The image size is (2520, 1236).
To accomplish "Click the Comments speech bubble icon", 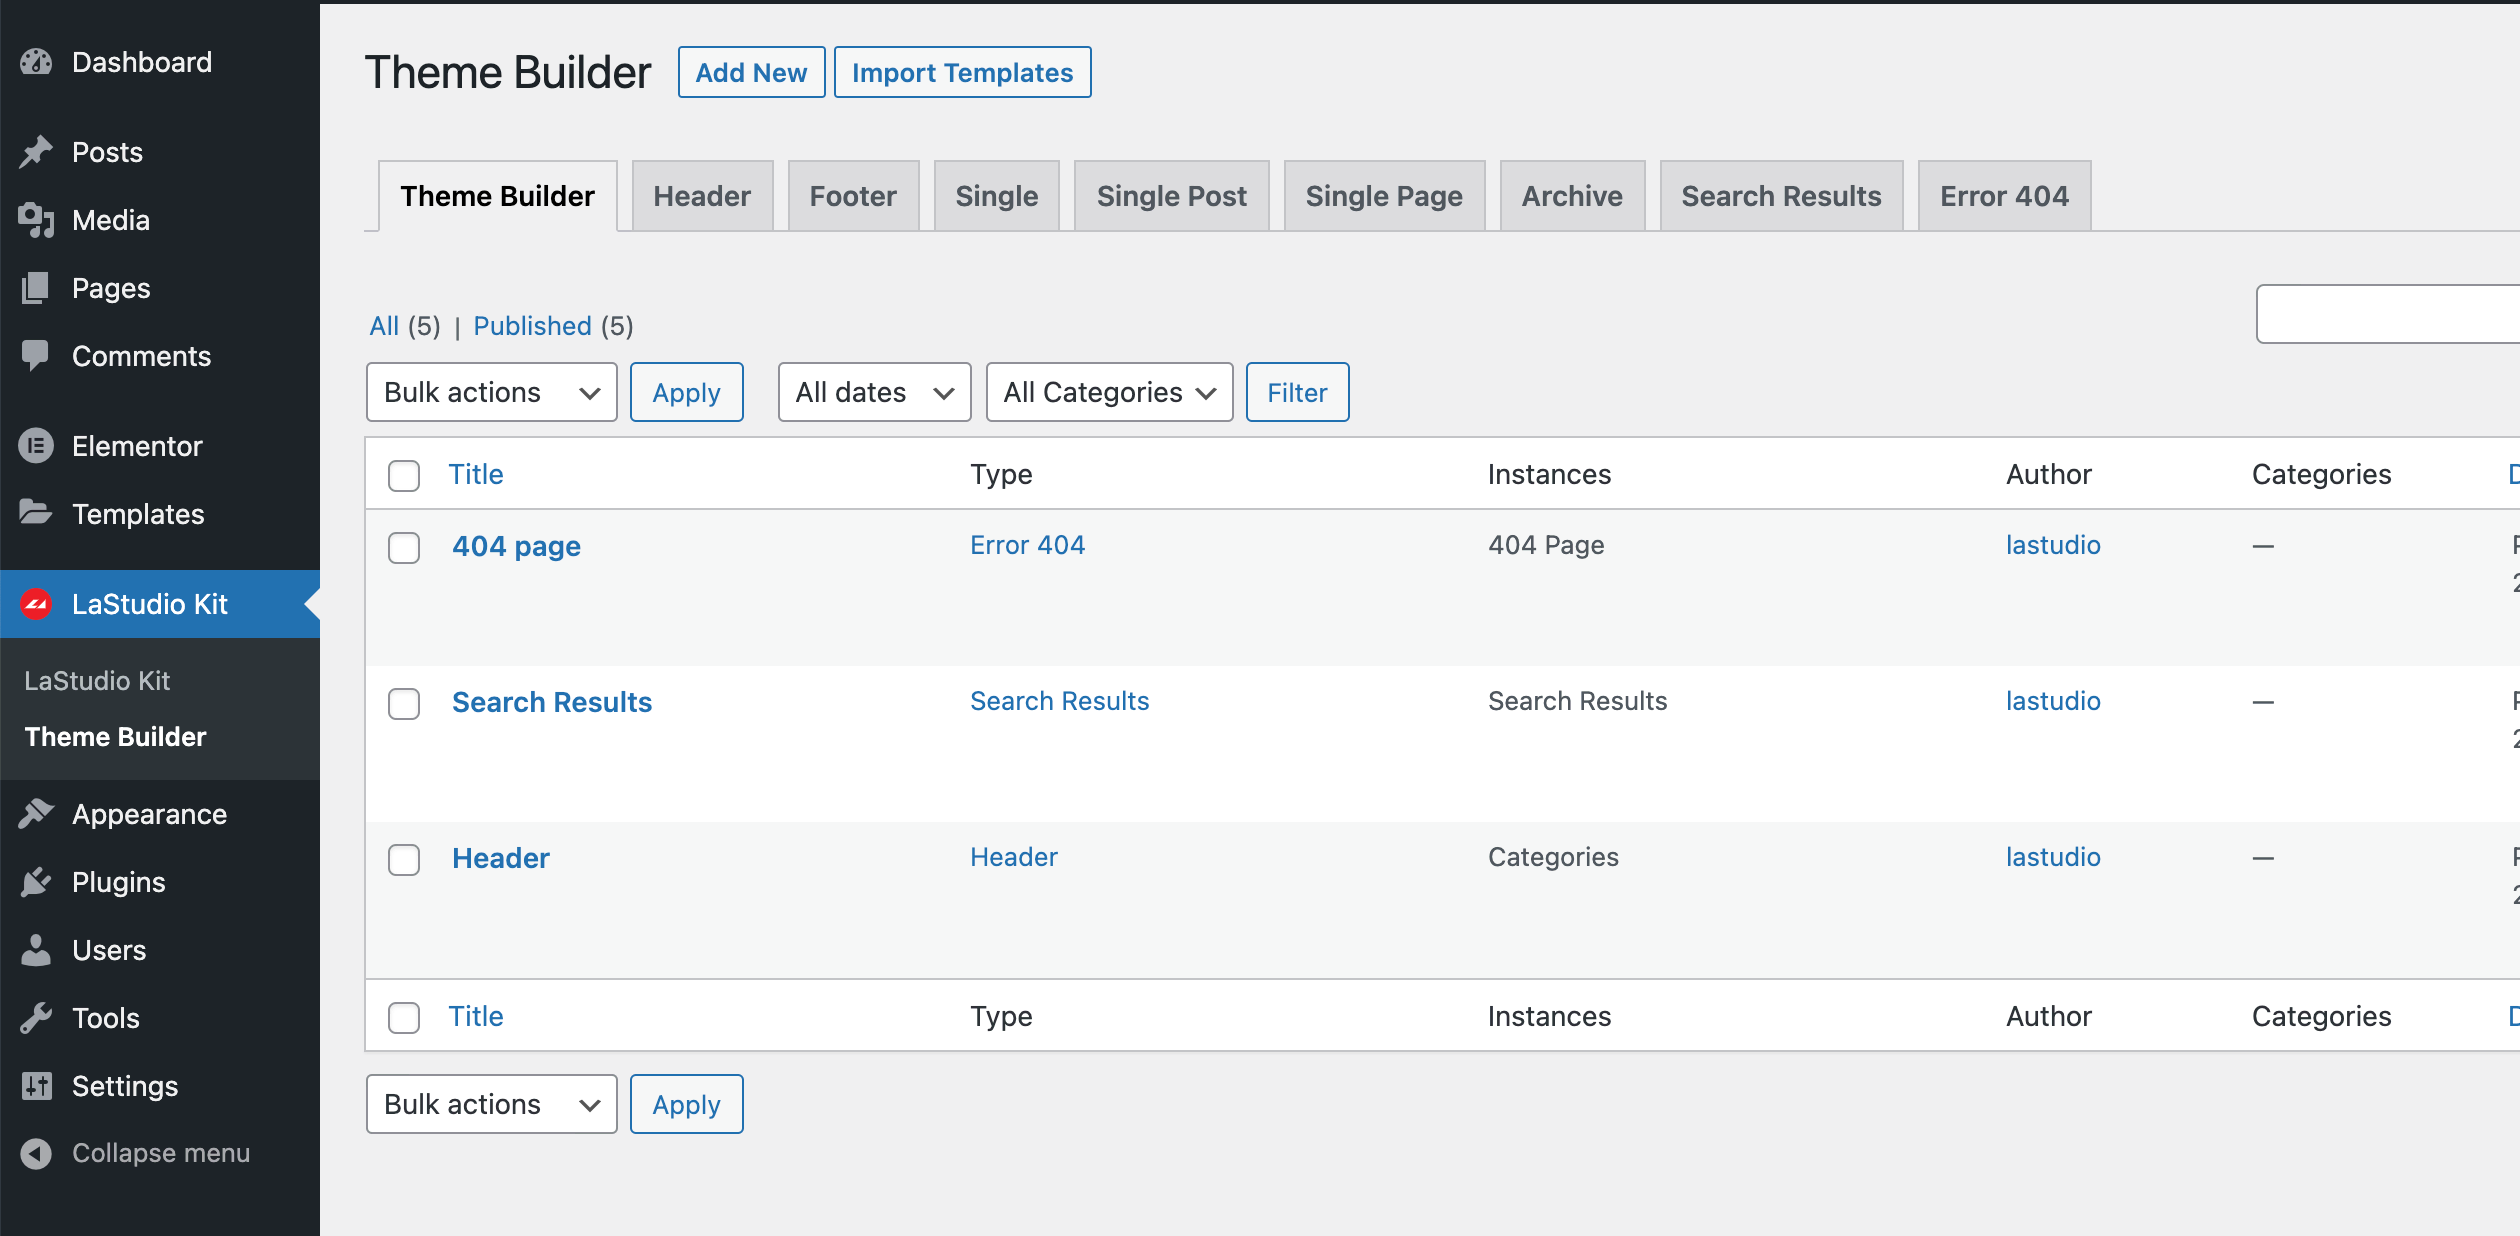I will coord(36,356).
